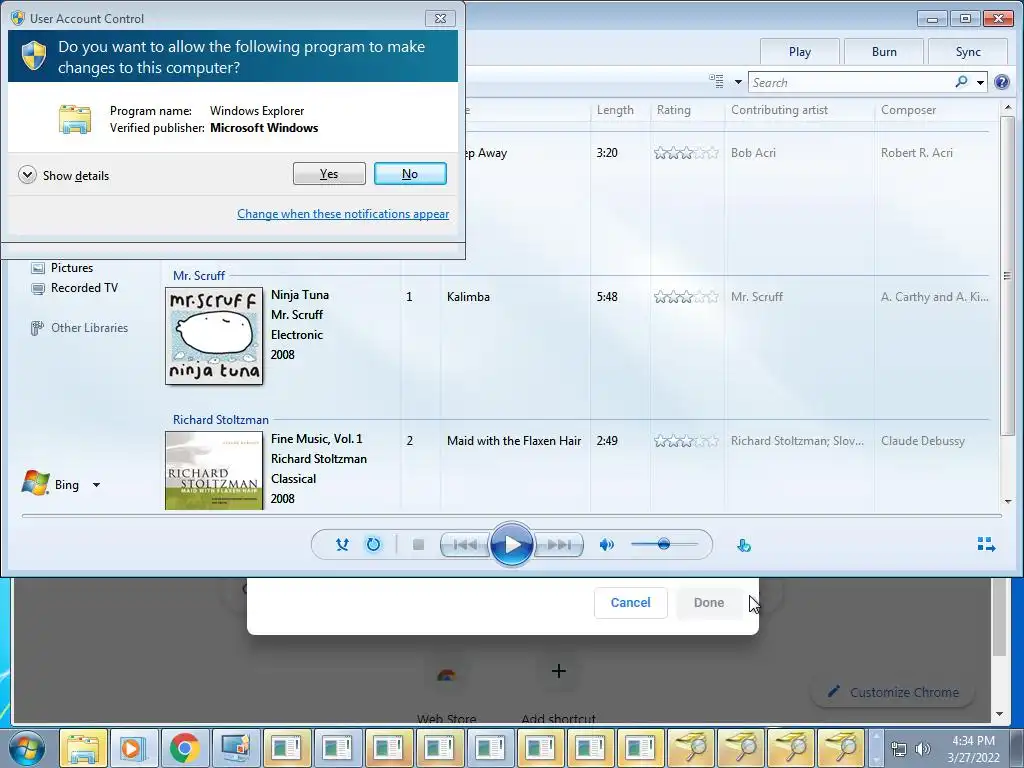Click the icon right of the volume slider
The width and height of the screenshot is (1024, 768).
[744, 545]
